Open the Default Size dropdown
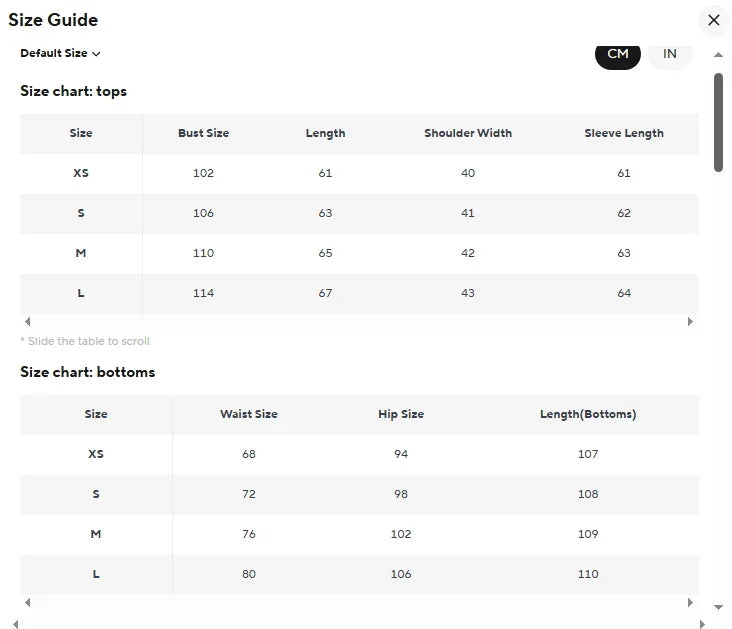The height and width of the screenshot is (629, 732). 61,54
